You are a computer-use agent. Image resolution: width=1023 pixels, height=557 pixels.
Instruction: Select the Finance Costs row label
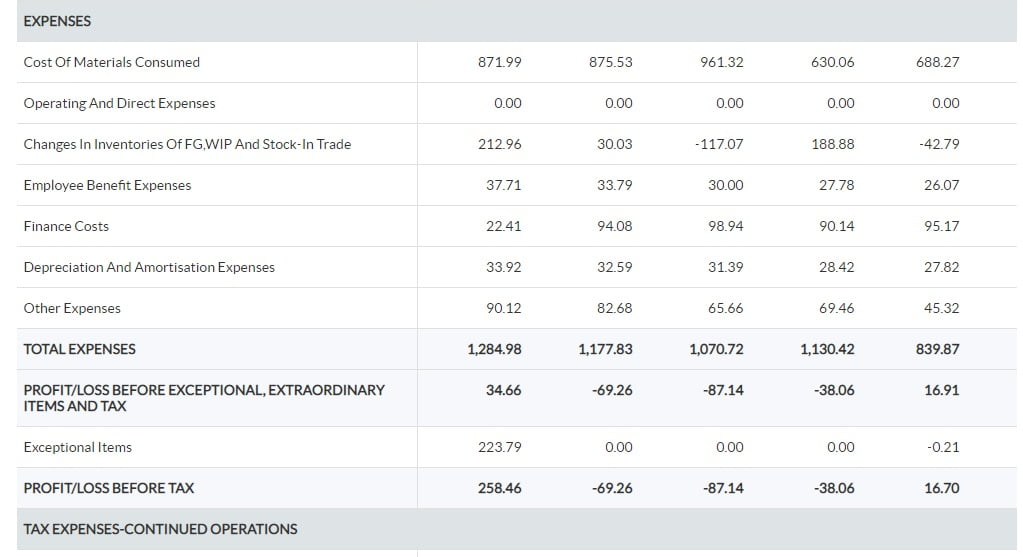66,226
